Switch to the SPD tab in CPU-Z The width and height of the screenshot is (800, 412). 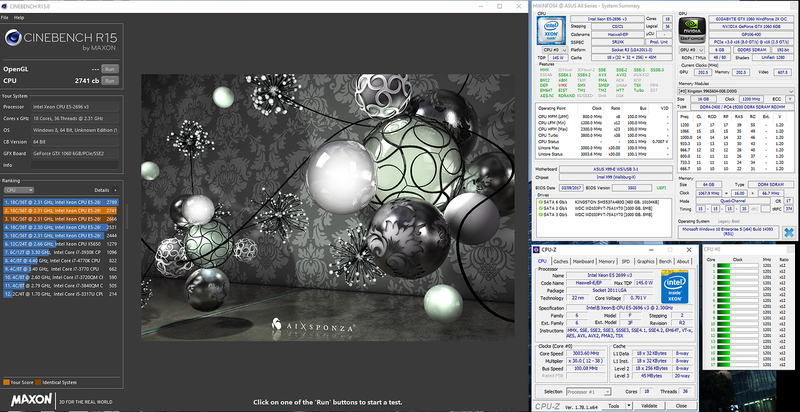coord(626,261)
